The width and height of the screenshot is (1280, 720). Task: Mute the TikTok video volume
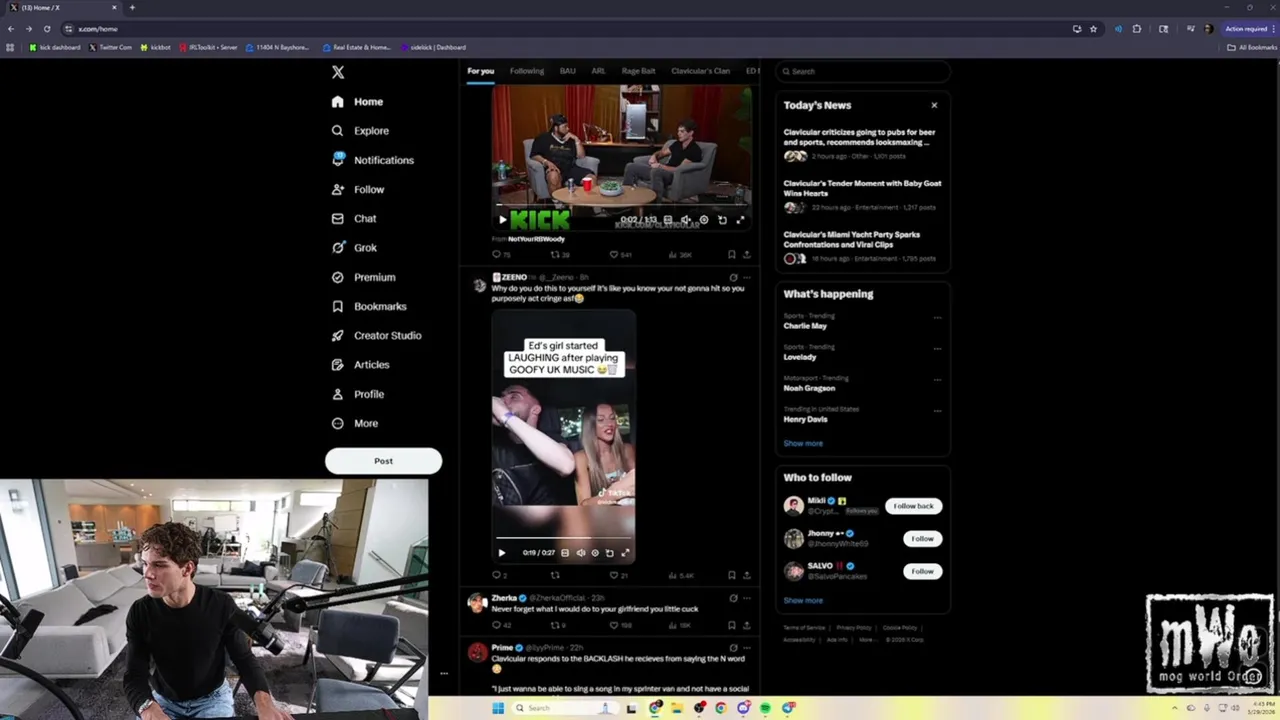click(580, 553)
